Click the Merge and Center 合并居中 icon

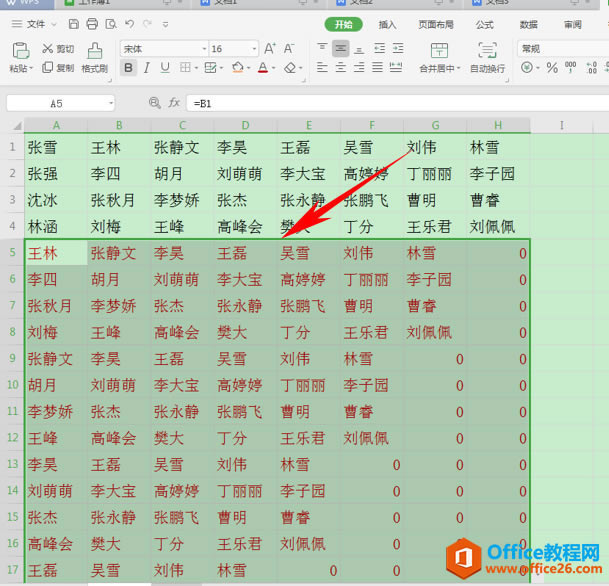(x=439, y=50)
